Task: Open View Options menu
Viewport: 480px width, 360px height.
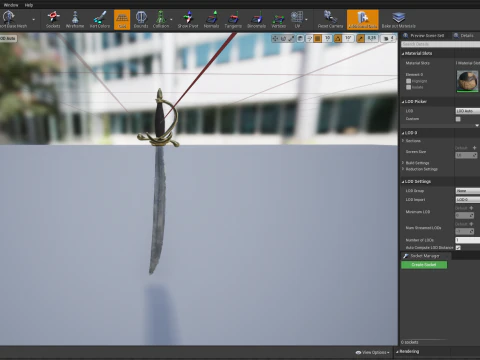Action: point(372,352)
